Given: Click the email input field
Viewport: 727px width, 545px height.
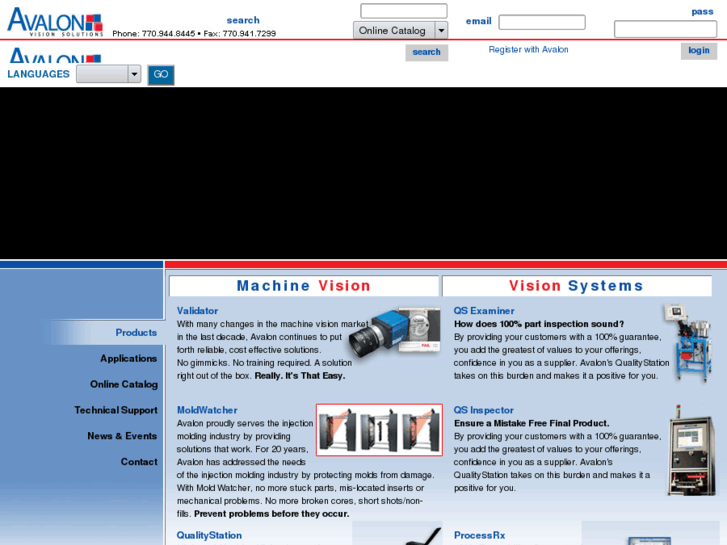Looking at the screenshot, I should 542,22.
